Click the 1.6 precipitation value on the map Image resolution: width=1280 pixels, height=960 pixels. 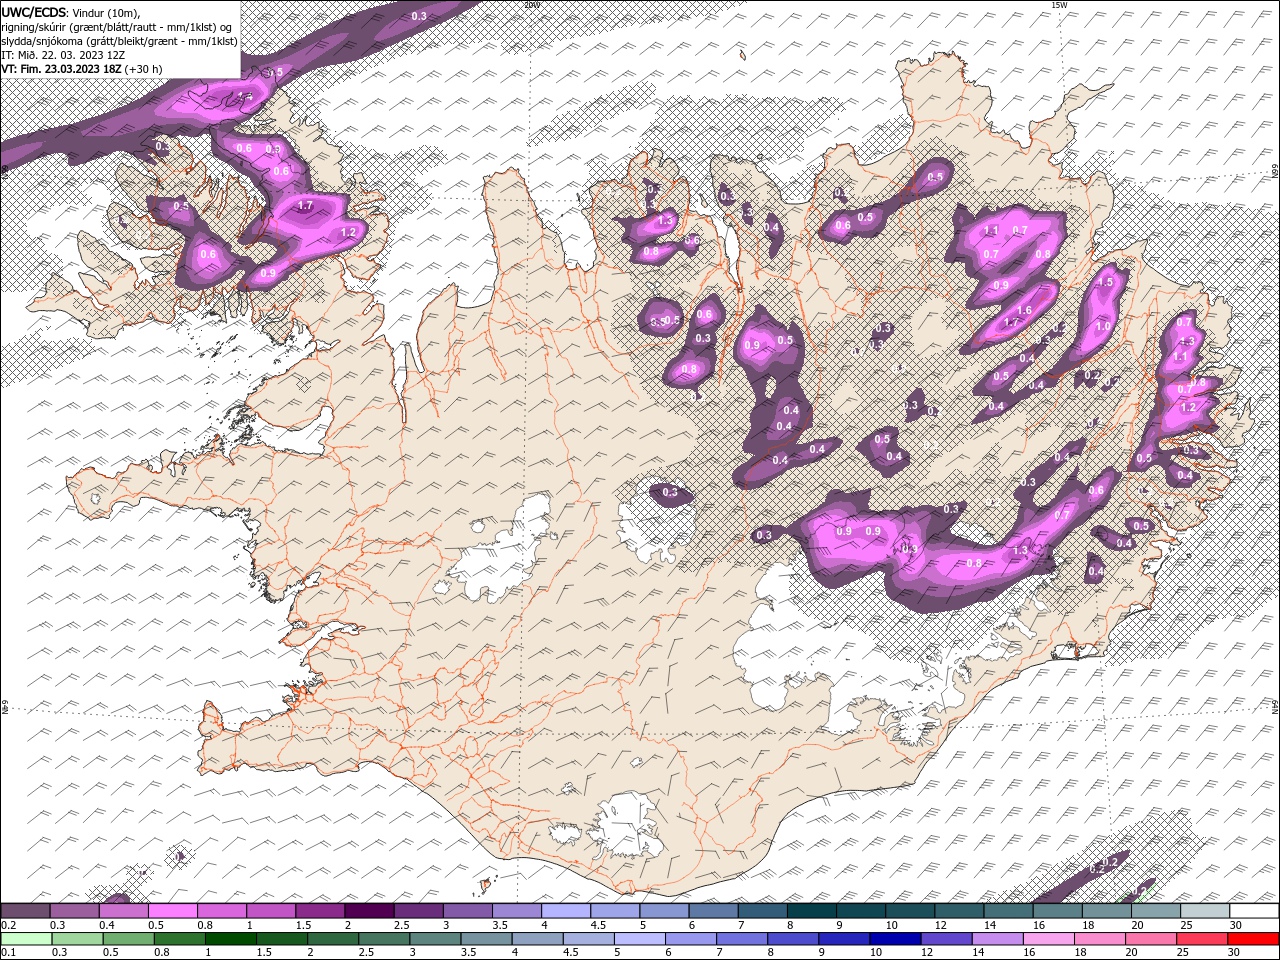(x=1024, y=311)
